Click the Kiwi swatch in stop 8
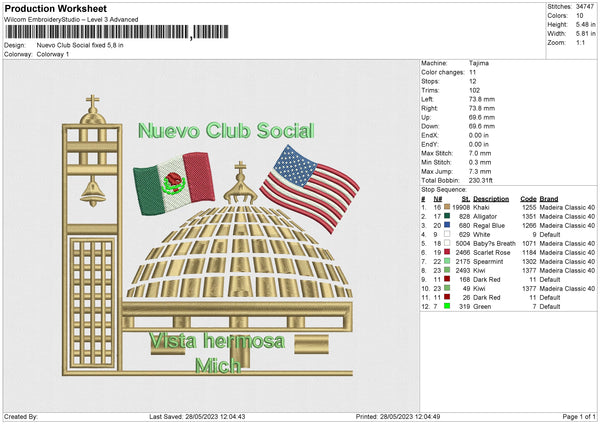This screenshot has height=424, width=600. pyautogui.click(x=447, y=270)
